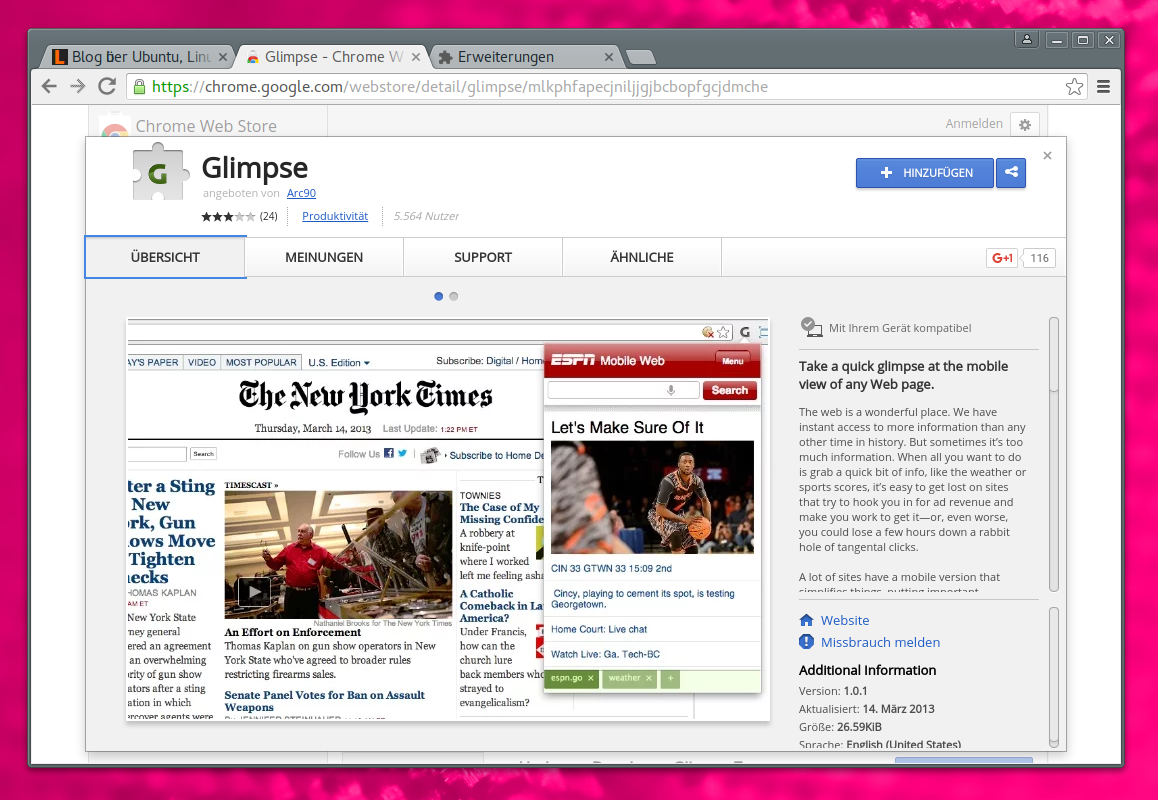
Task: Click the blue Hinzufügen button
Action: (x=924, y=173)
